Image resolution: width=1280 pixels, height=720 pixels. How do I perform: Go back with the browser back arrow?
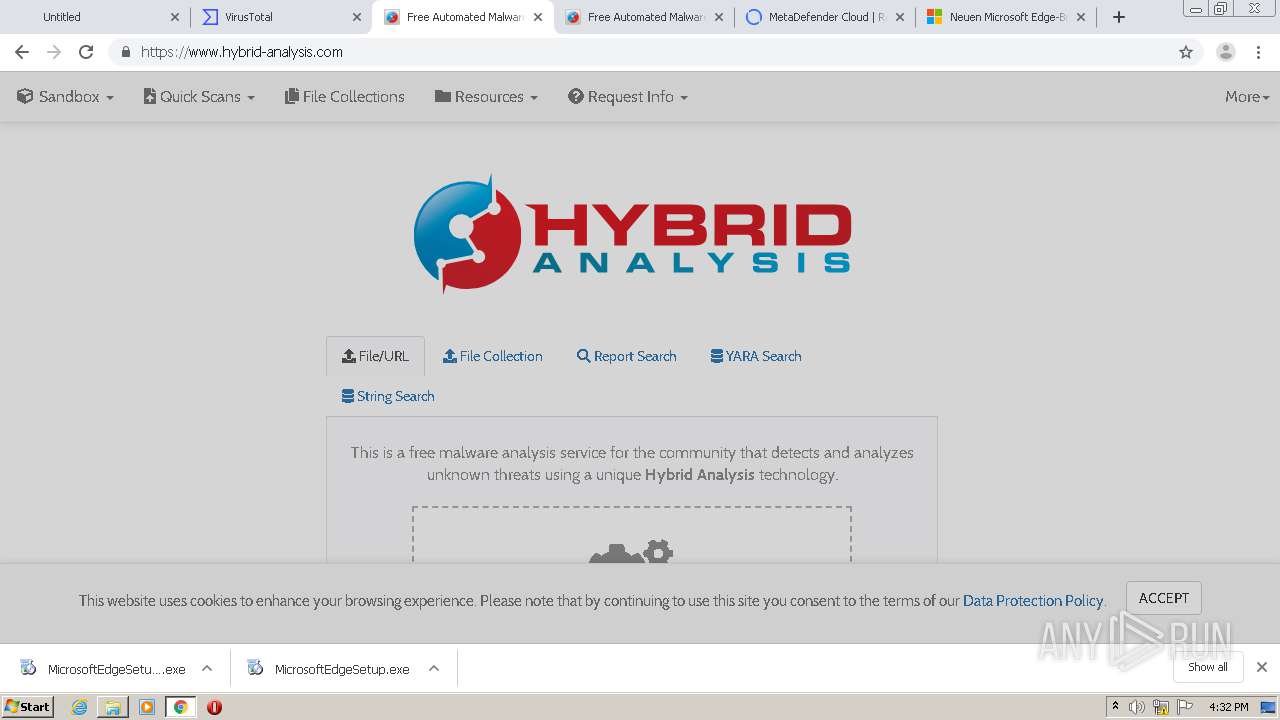[22, 52]
